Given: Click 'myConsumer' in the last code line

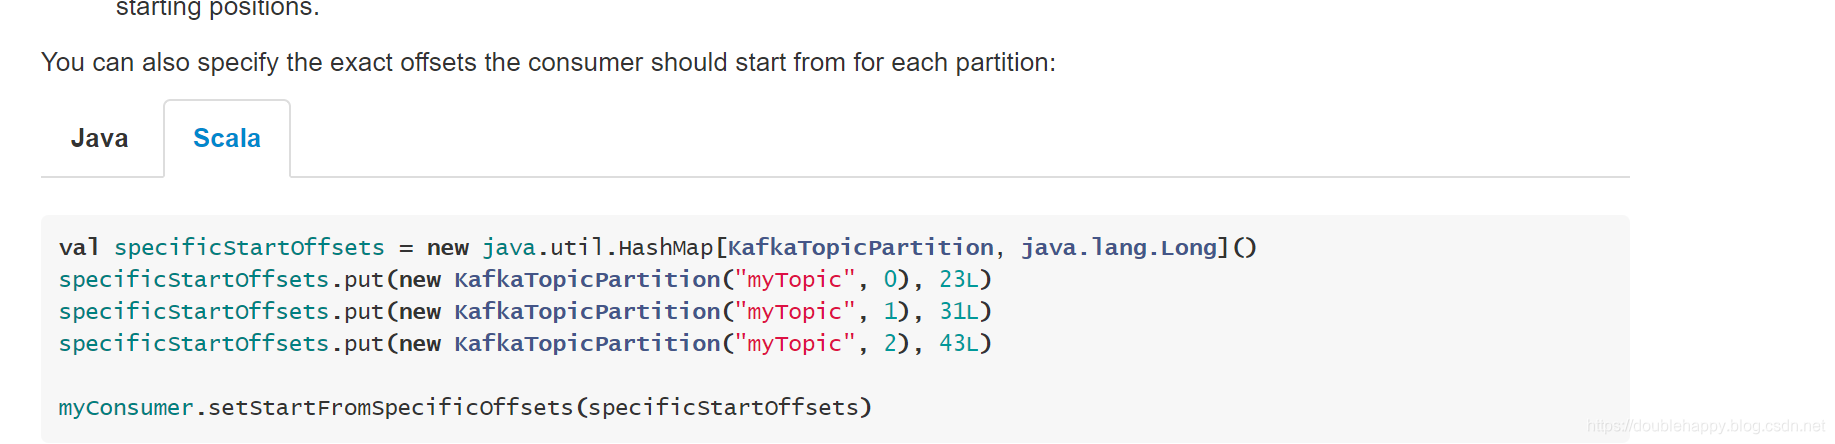Looking at the screenshot, I should coord(126,407).
